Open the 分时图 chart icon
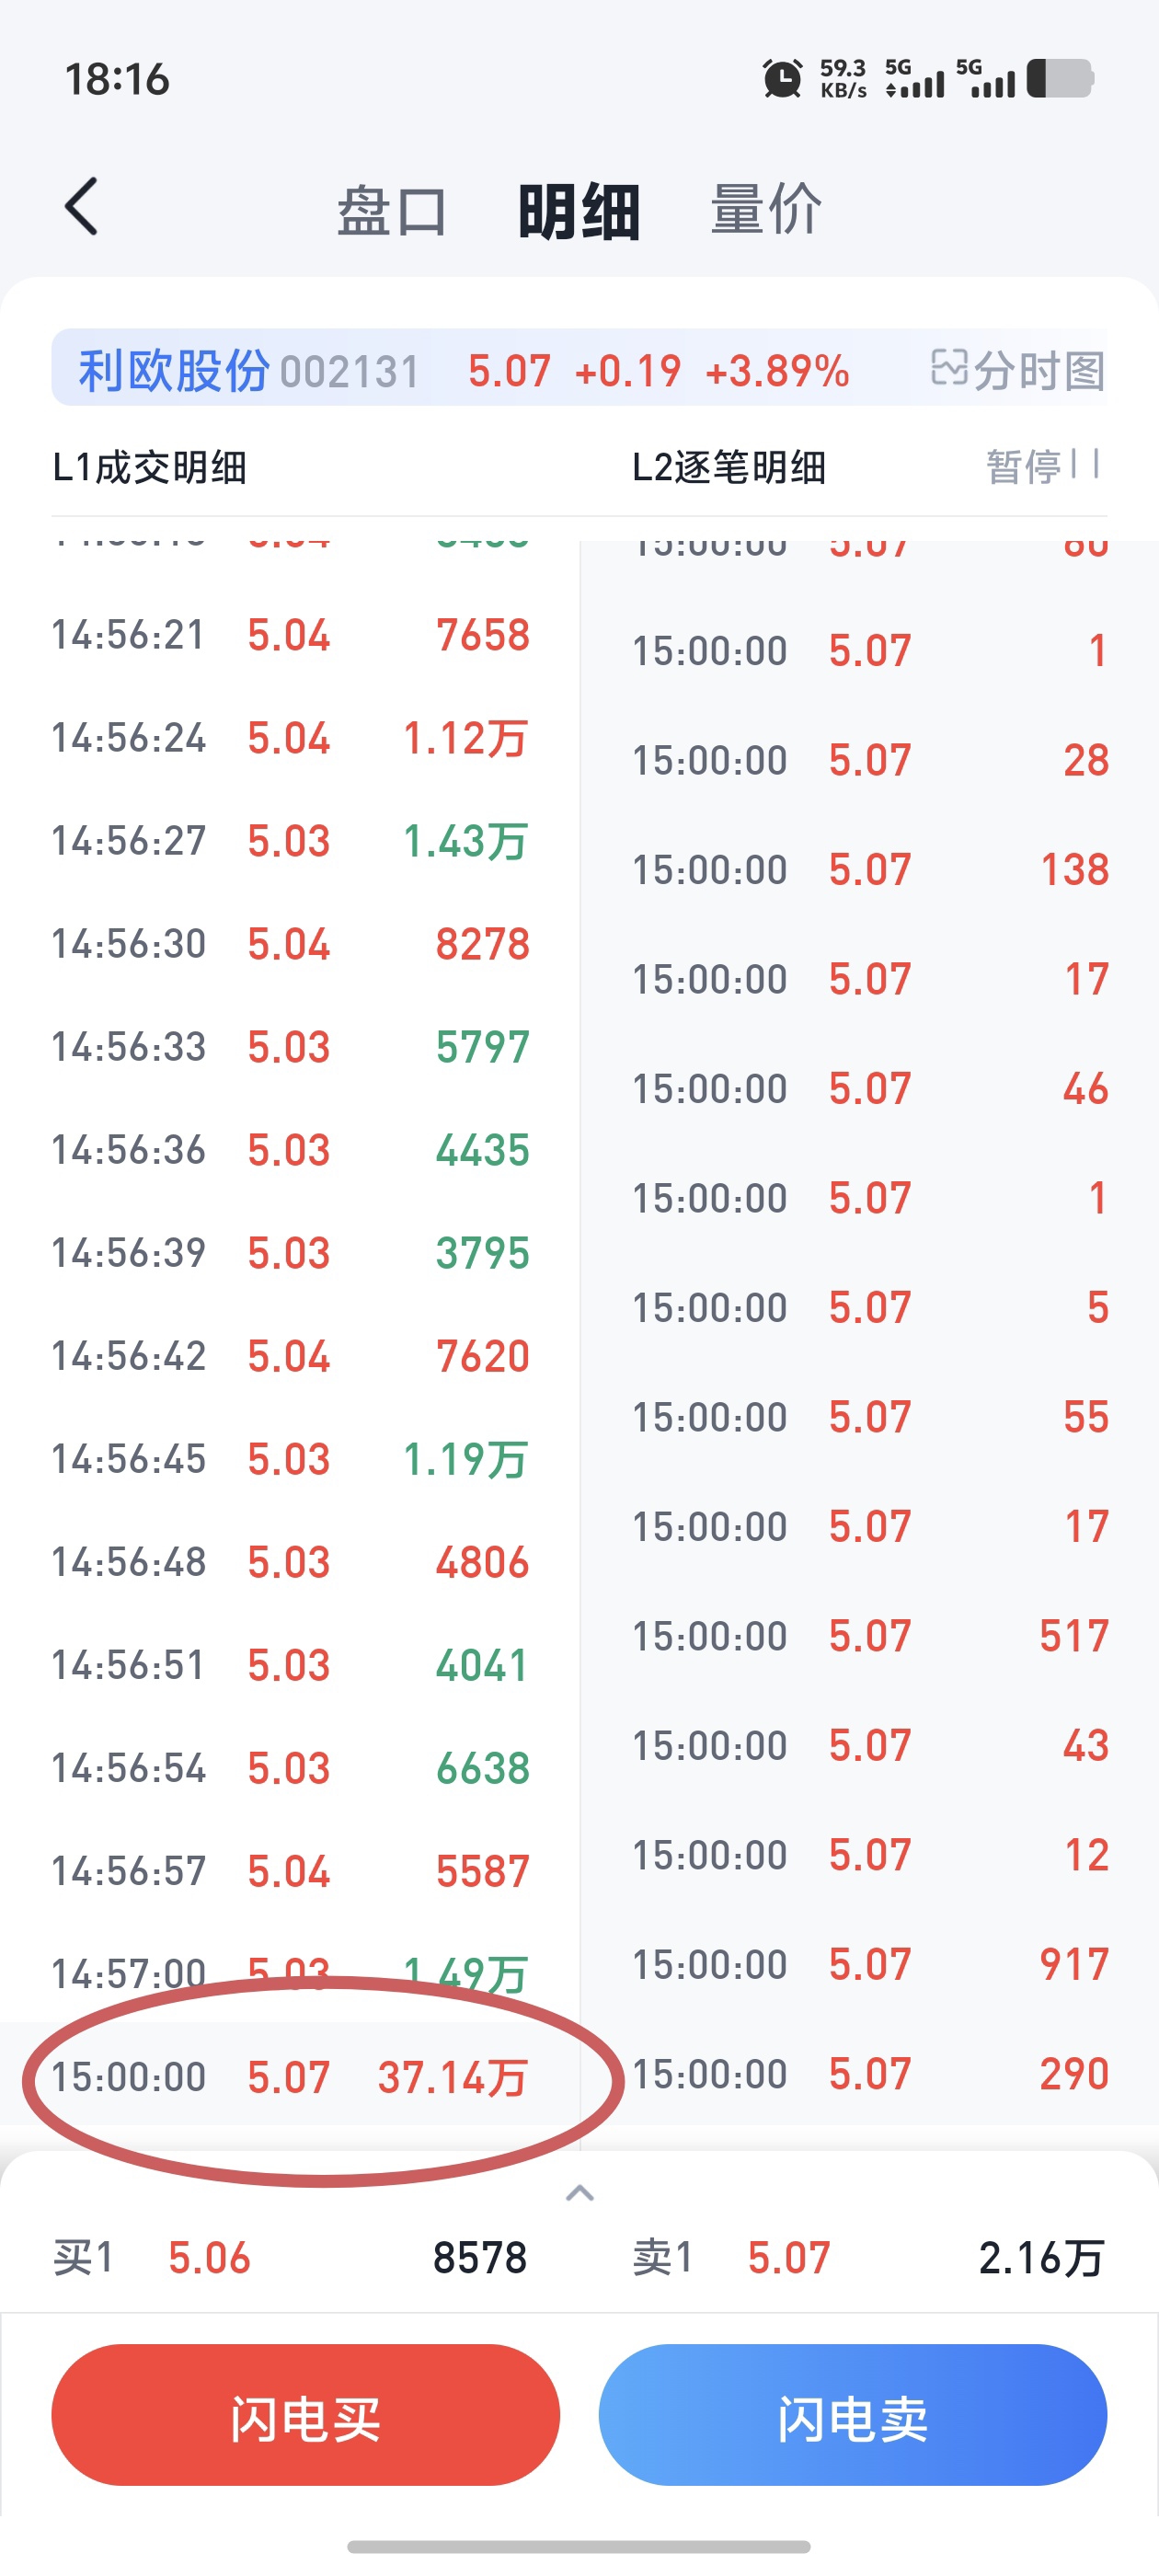The height and width of the screenshot is (2576, 1159). click(1017, 370)
